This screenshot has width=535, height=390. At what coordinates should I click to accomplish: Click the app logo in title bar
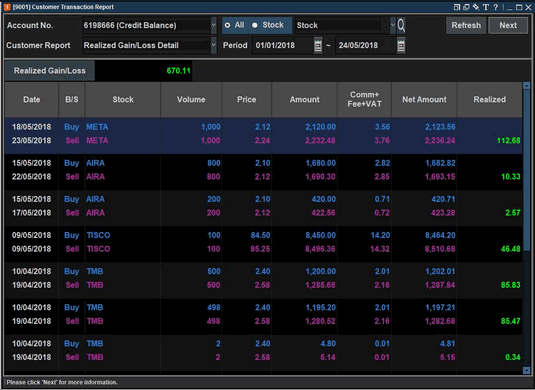tap(7, 7)
